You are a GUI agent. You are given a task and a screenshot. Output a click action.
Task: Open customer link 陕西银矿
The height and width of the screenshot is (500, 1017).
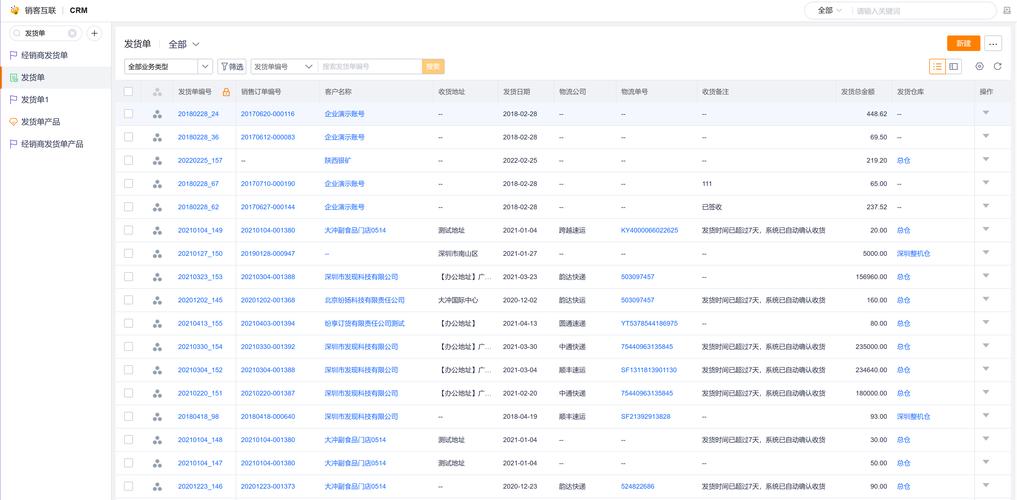pos(337,161)
